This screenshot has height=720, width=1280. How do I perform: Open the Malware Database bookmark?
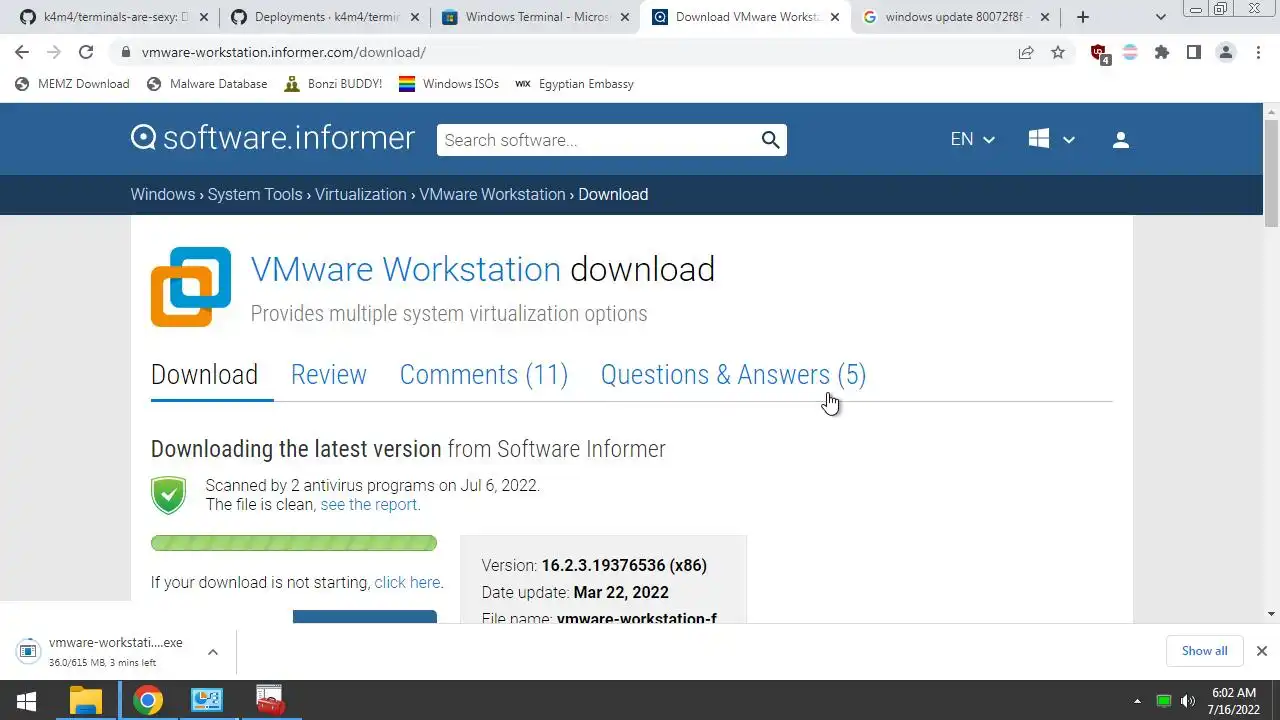(207, 84)
